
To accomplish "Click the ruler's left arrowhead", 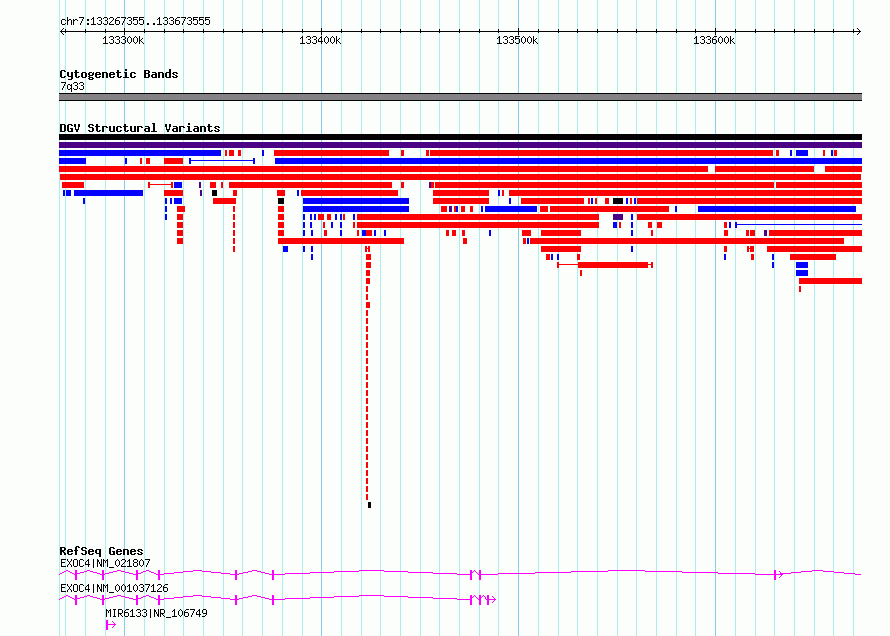I will 62,32.
